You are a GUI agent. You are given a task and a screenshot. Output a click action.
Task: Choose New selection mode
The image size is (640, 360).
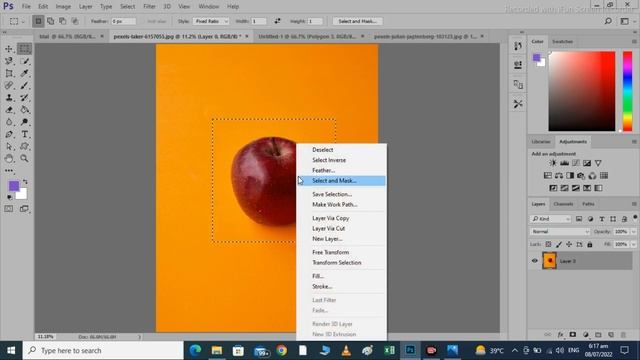click(38, 21)
